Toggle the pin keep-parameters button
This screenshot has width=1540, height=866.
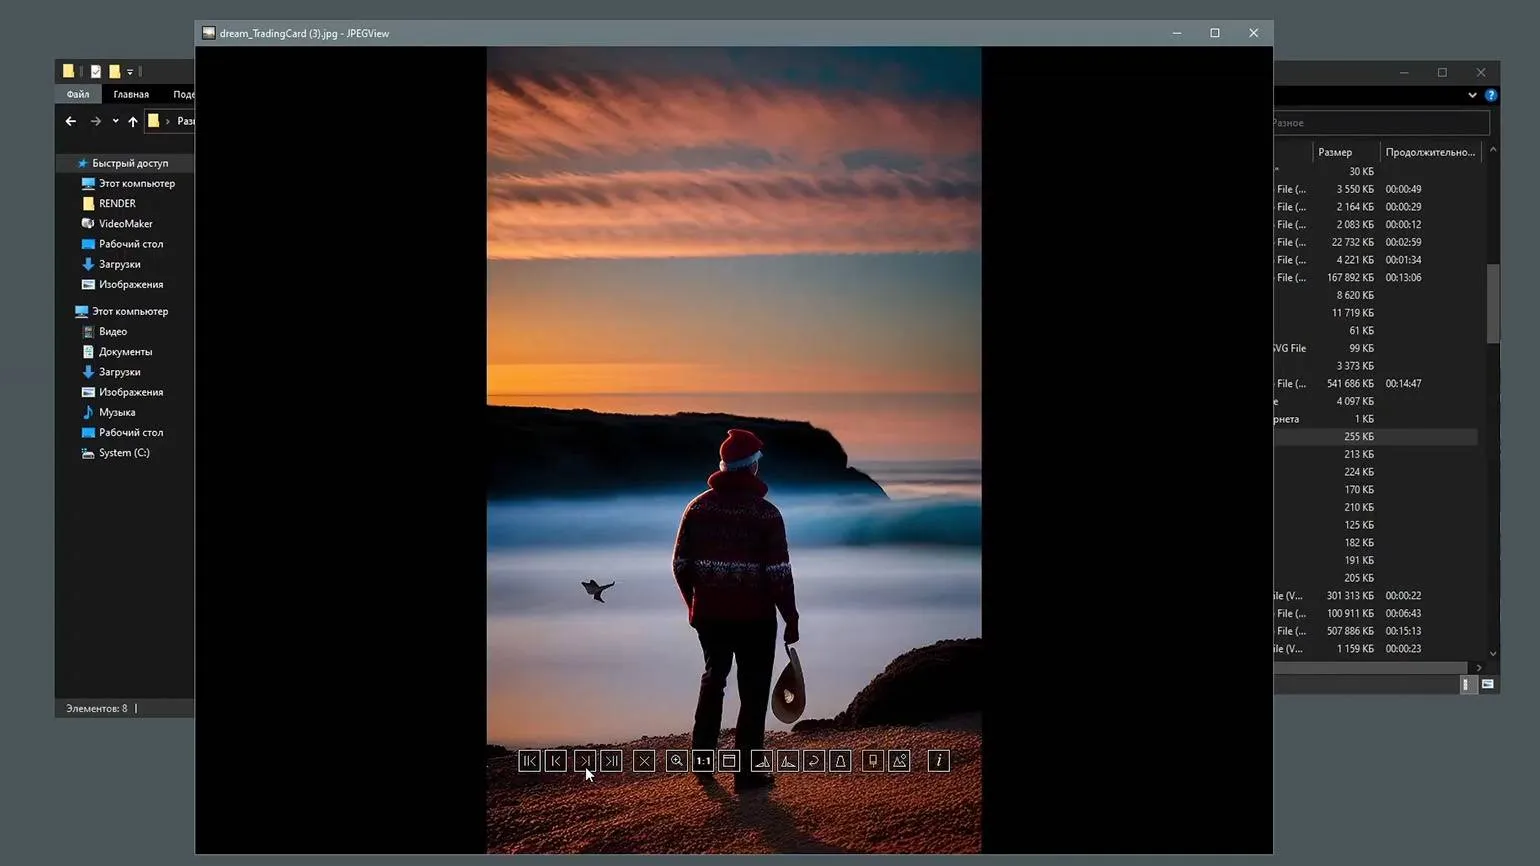873,761
